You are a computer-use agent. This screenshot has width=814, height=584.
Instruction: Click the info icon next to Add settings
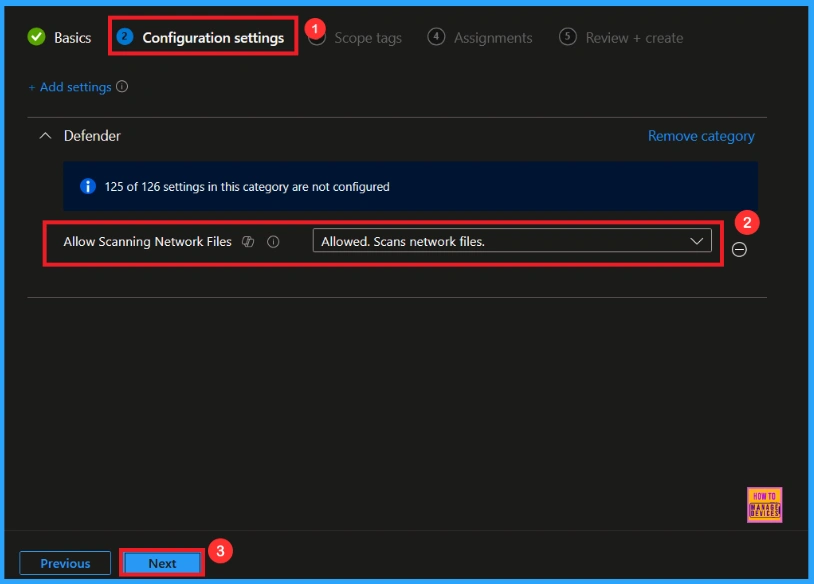pyautogui.click(x=122, y=87)
